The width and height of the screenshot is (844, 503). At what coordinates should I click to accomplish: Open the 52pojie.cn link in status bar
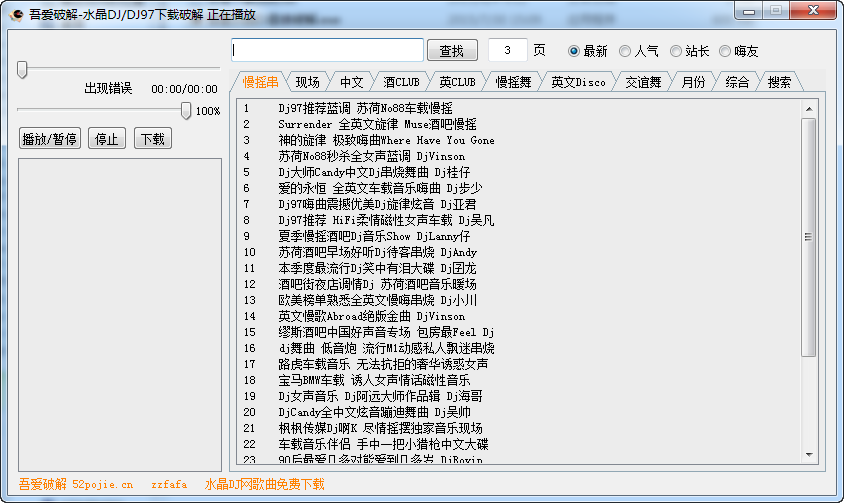point(102,484)
